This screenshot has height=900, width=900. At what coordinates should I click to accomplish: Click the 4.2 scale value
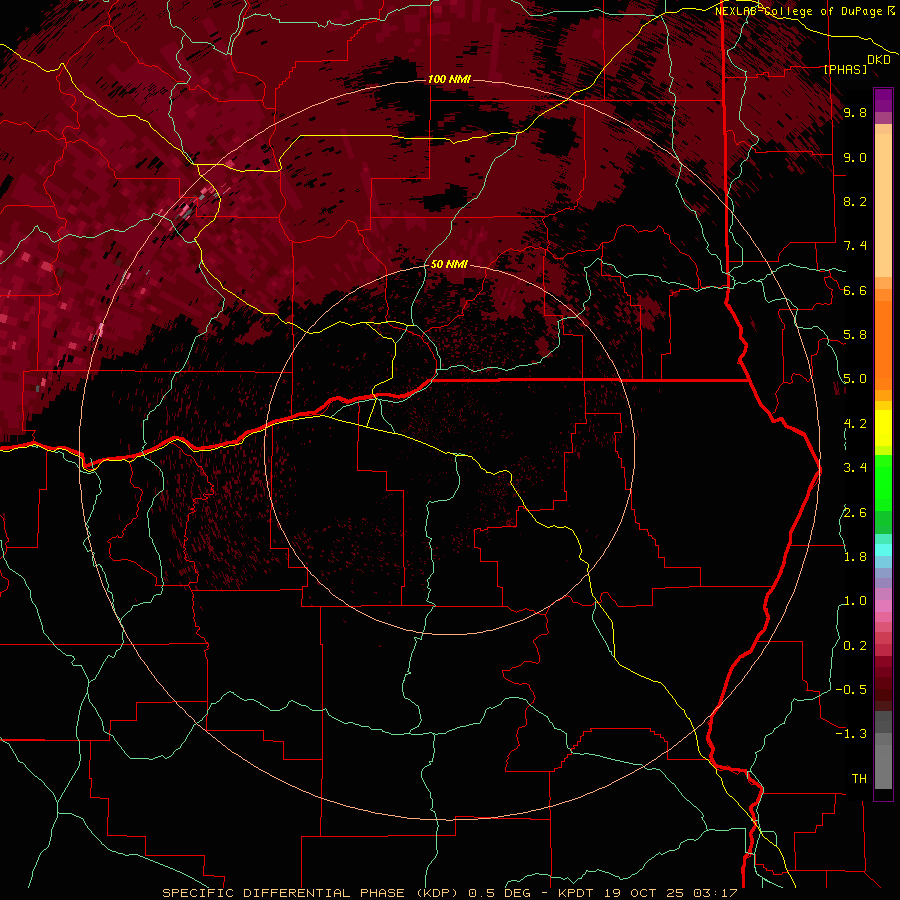click(x=855, y=424)
